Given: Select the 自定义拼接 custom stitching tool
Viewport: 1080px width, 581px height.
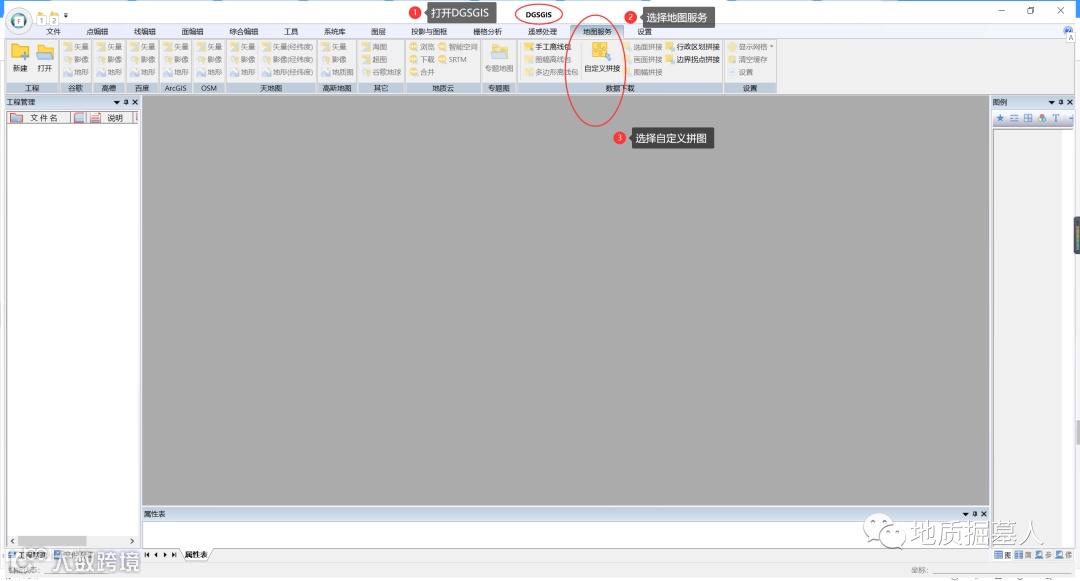Looking at the screenshot, I should click(x=601, y=56).
